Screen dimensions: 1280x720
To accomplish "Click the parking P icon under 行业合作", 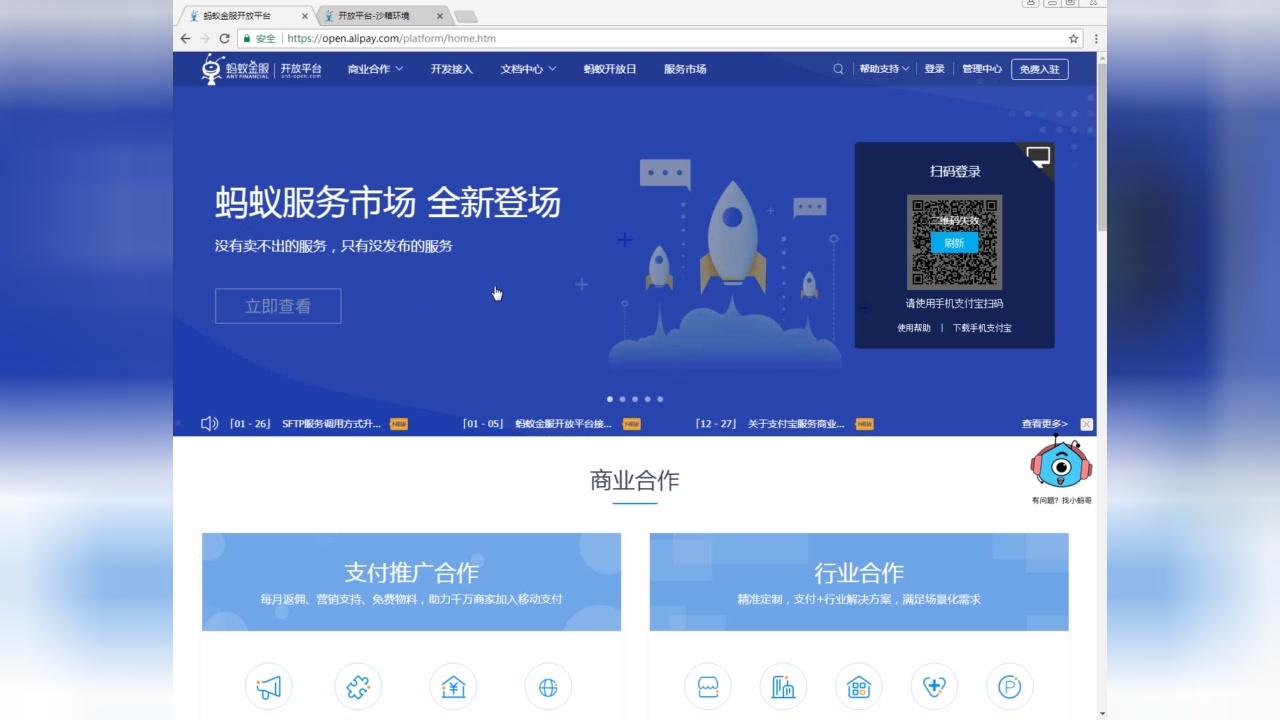I will point(1010,687).
